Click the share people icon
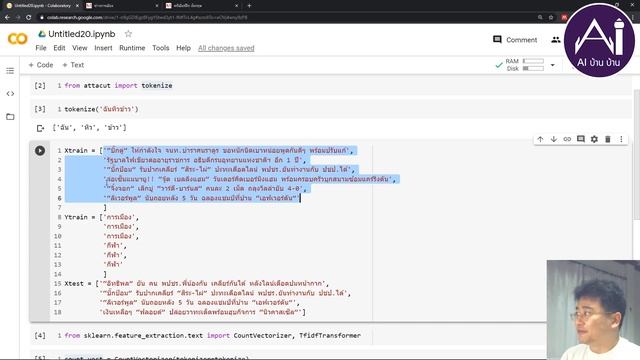The image size is (640, 360). point(556,40)
